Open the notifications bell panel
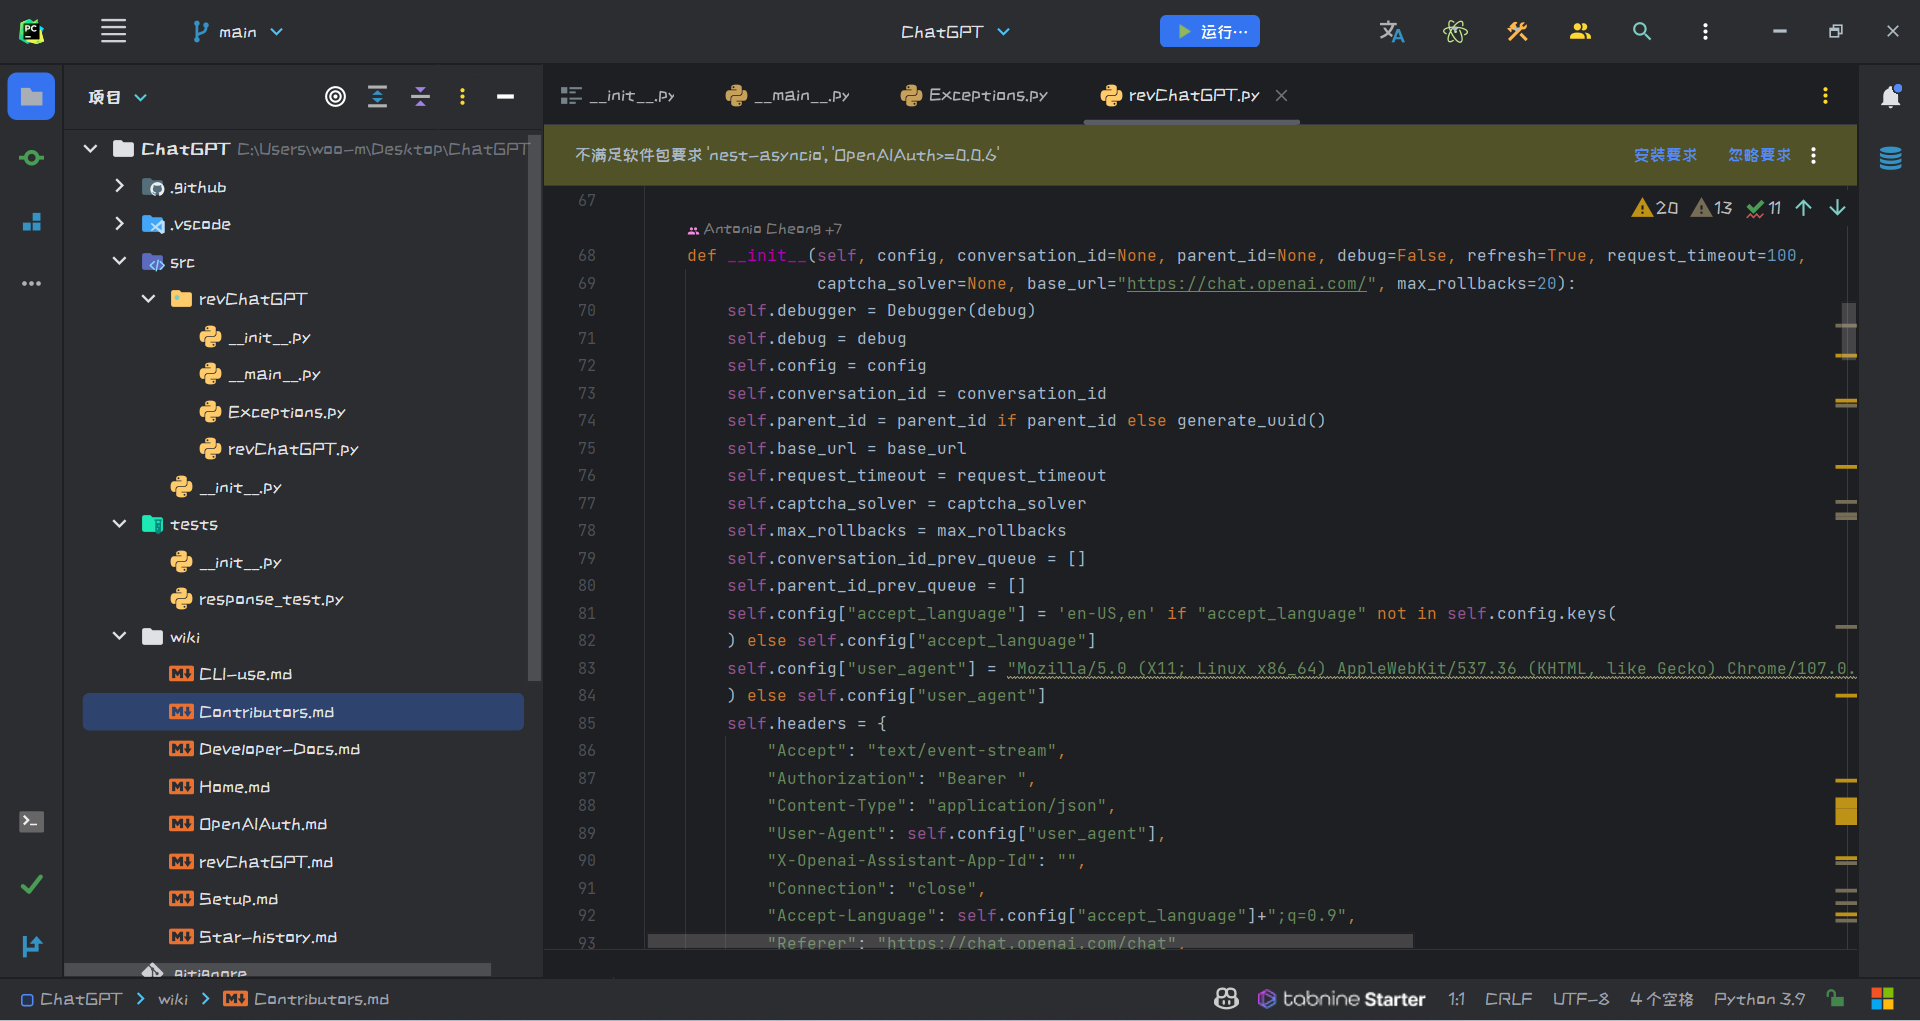 1890,97
